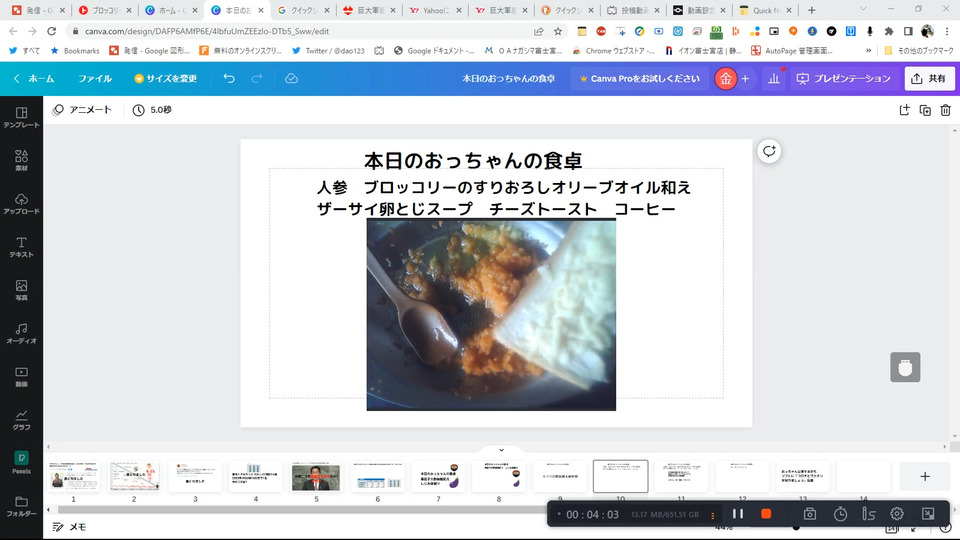Bookmark this page with the star
960x540 pixels.
558,31
